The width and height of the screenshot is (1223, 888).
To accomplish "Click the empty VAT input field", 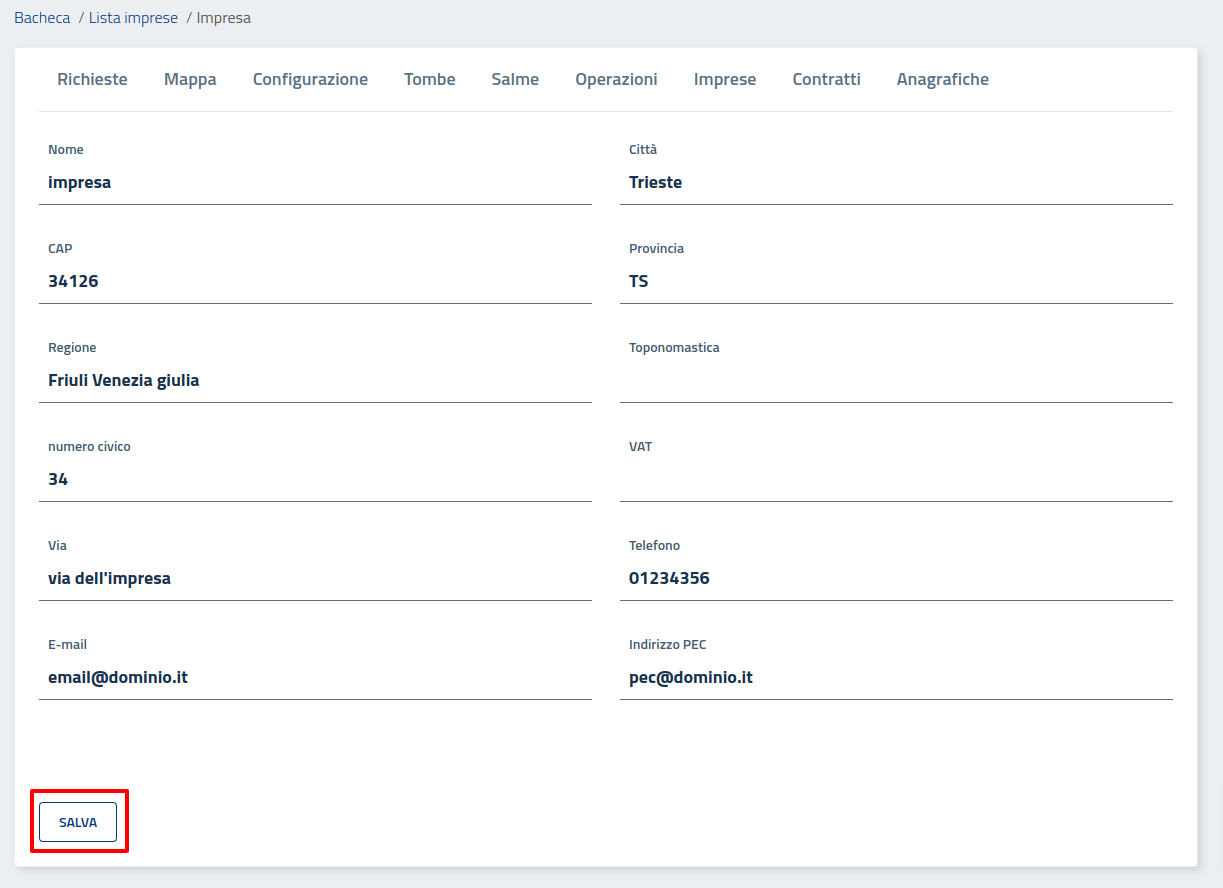I will [896, 480].
